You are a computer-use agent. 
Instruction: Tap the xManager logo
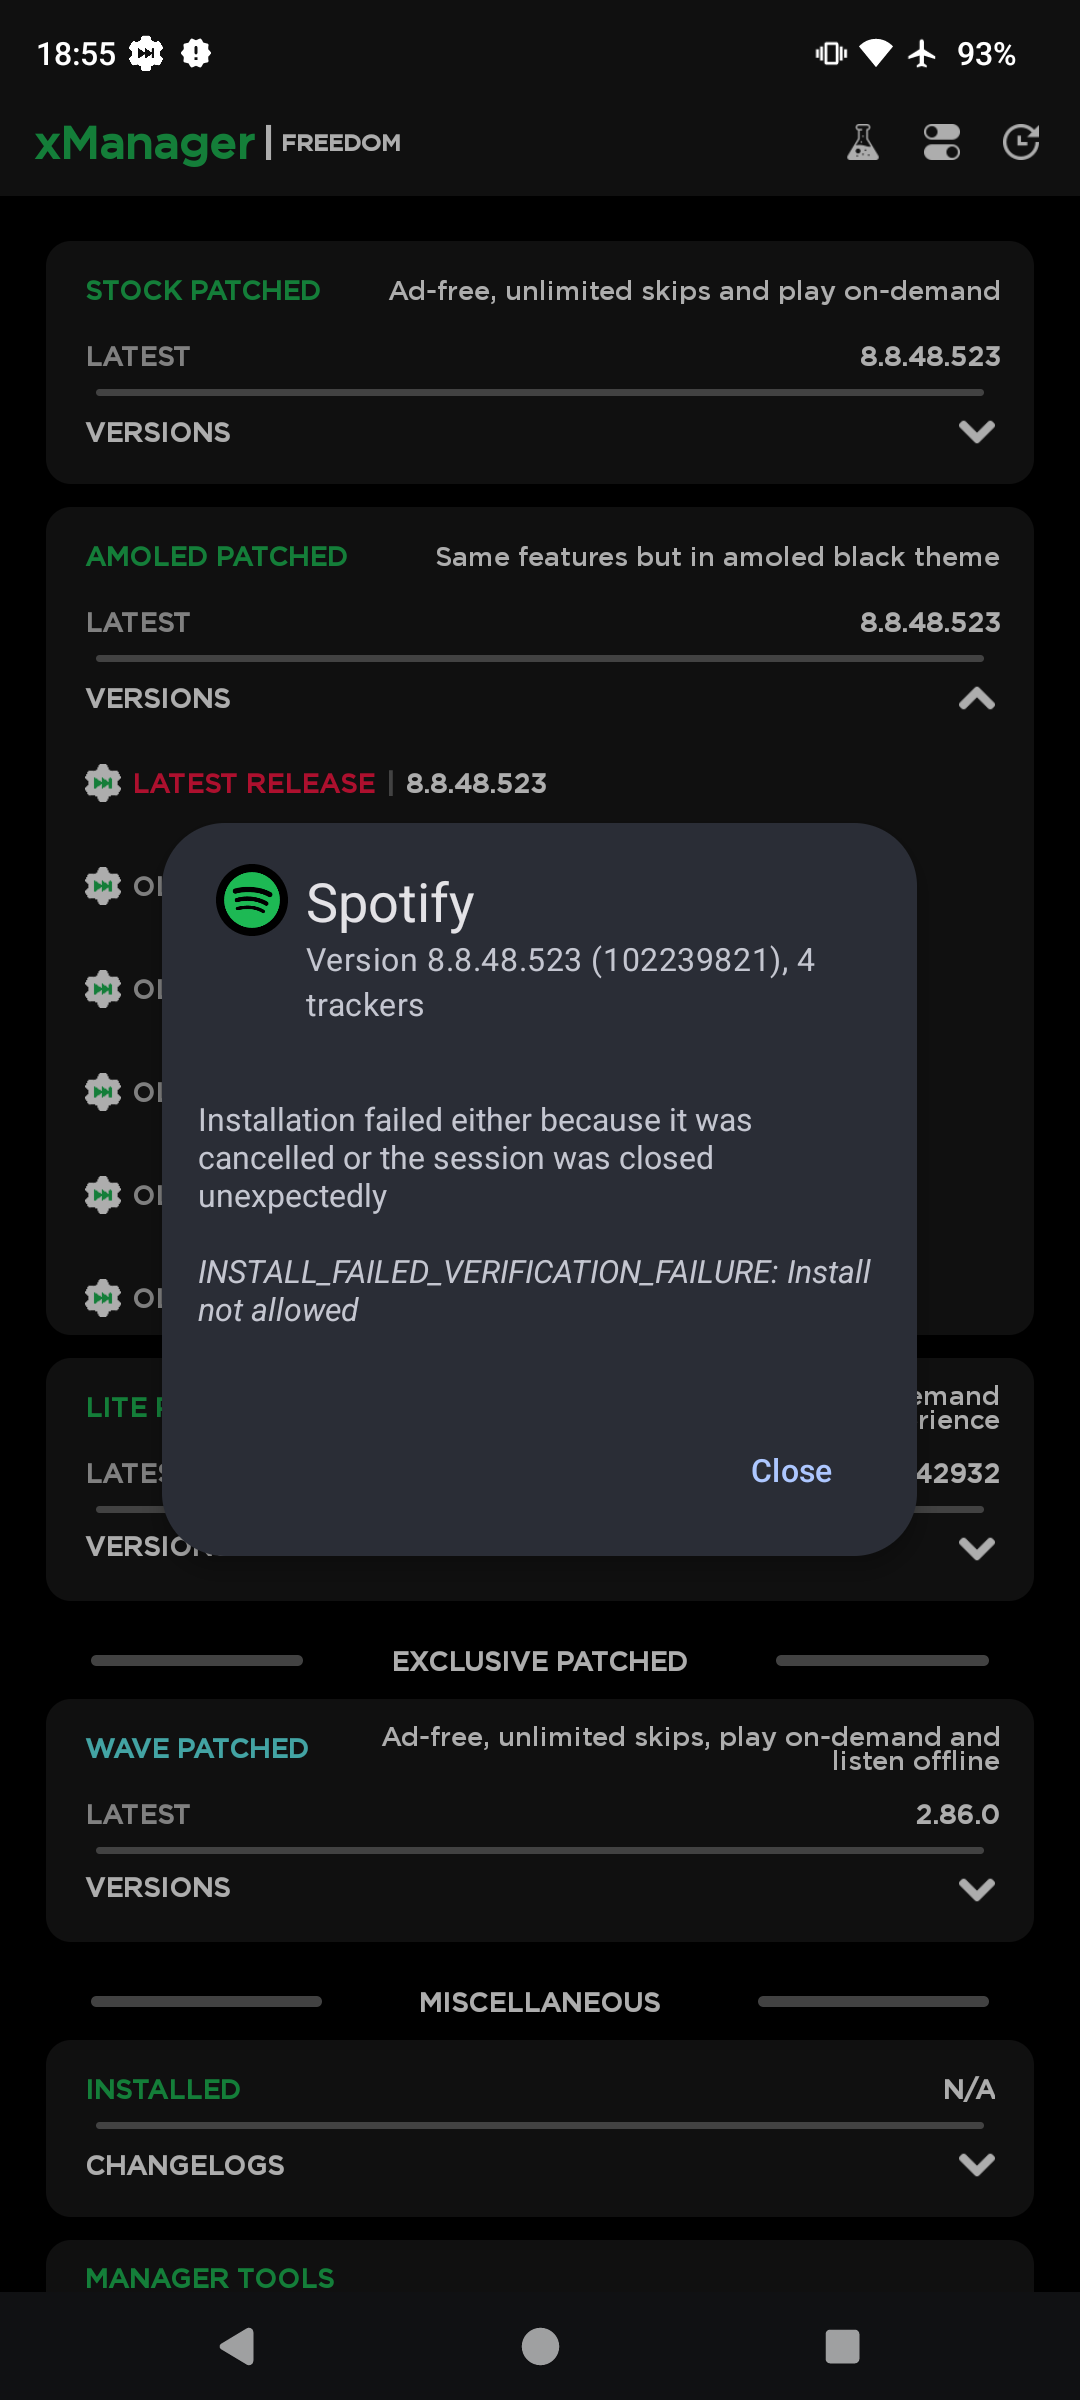[x=143, y=142]
